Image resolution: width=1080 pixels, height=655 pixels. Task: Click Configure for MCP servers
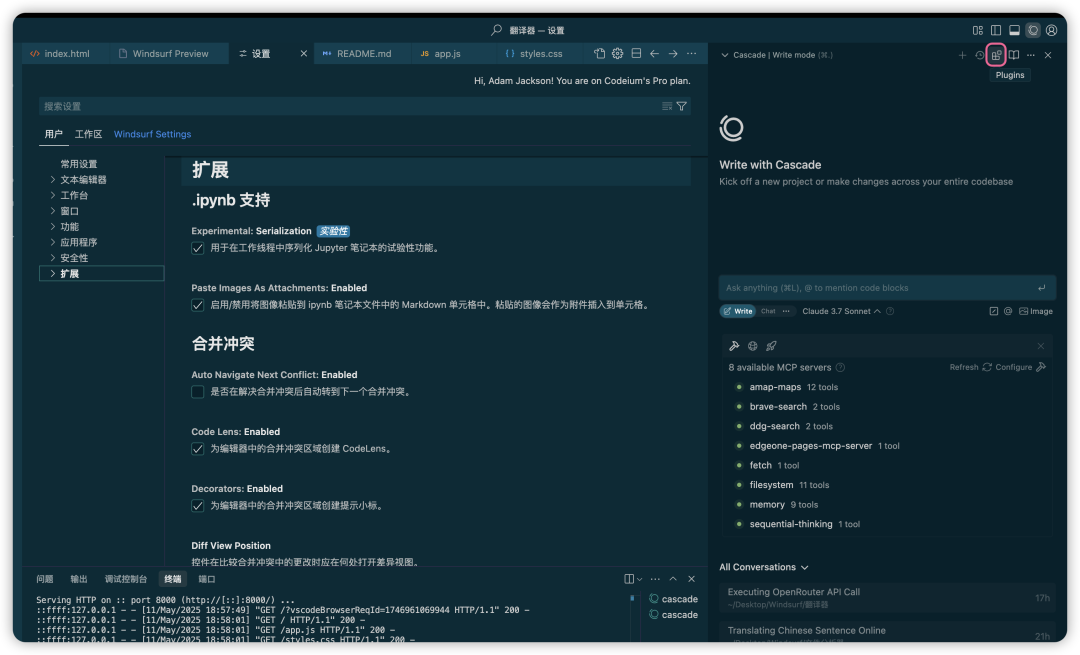[1021, 368]
